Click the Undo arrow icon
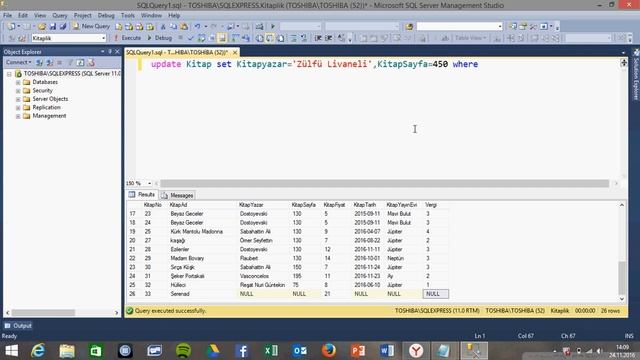640x360 pixels. 198,27
